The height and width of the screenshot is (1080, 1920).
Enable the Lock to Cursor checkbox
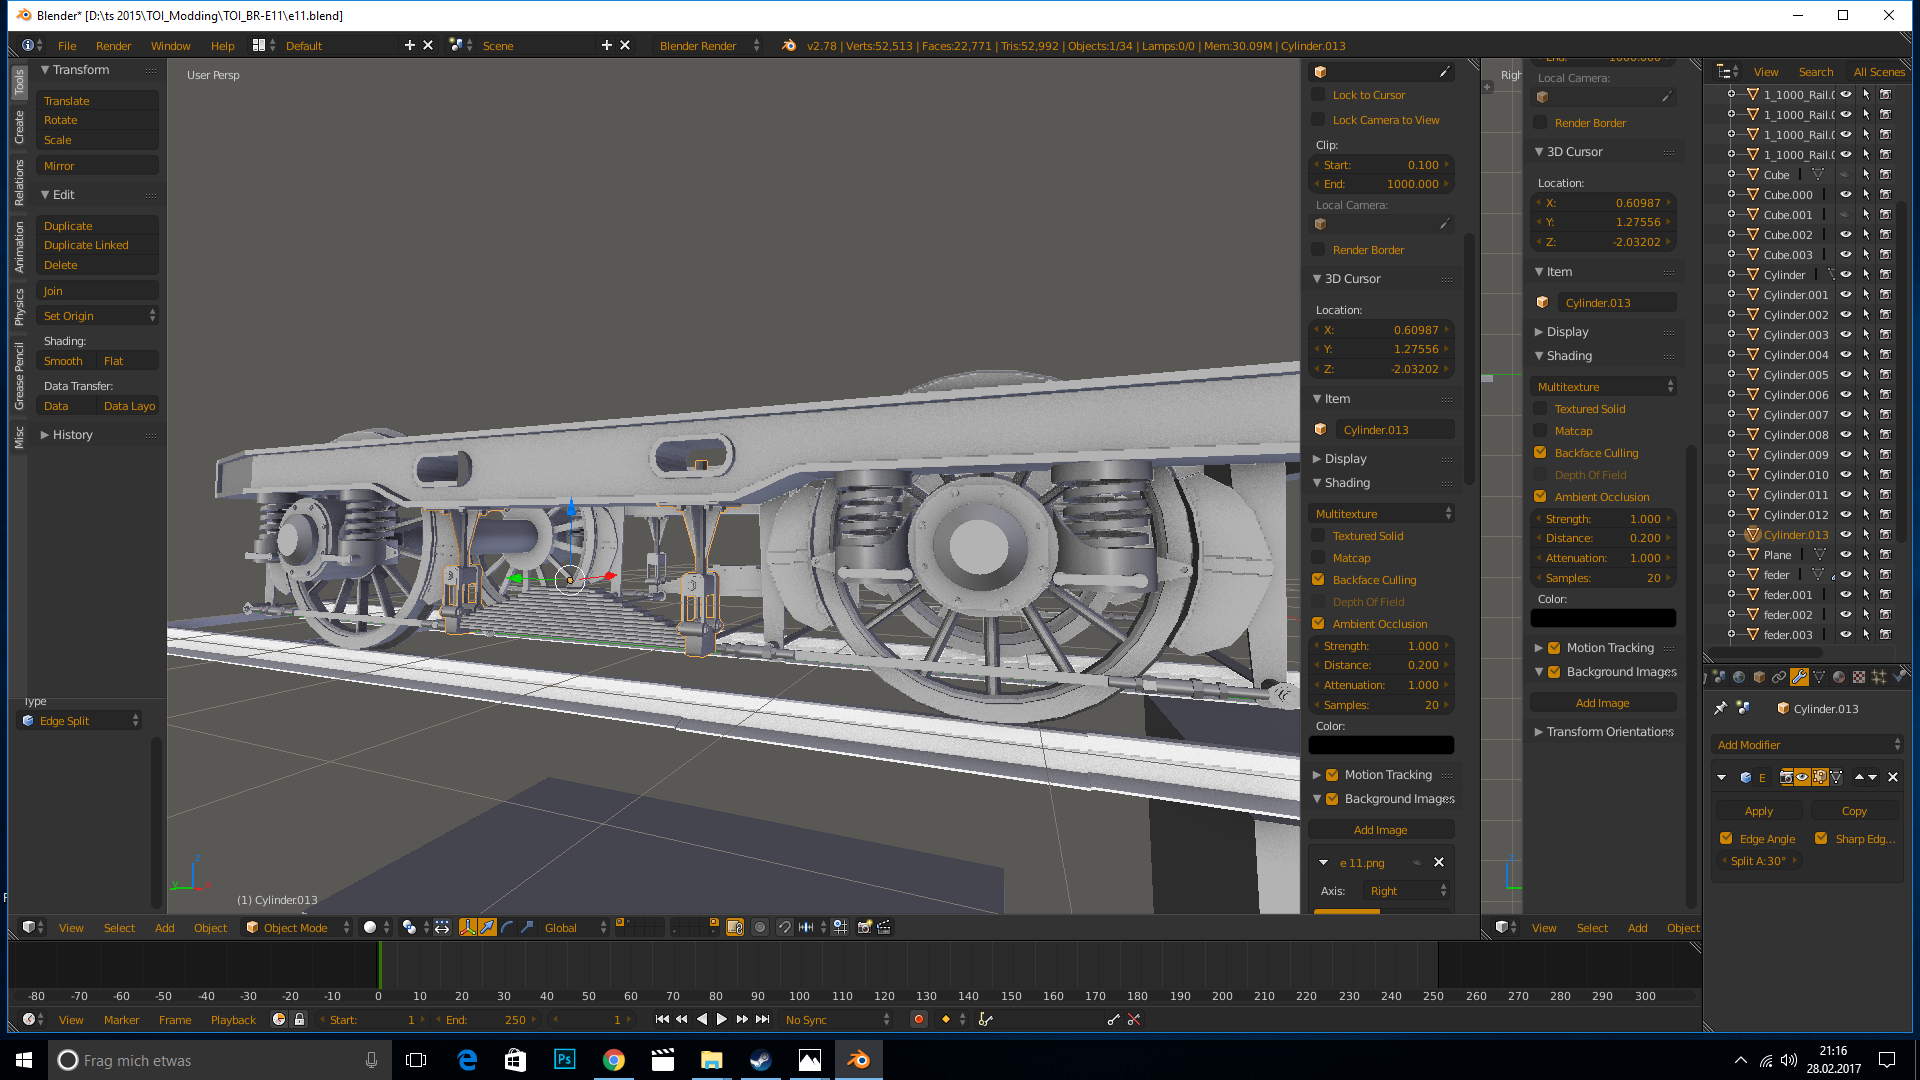pos(1318,95)
